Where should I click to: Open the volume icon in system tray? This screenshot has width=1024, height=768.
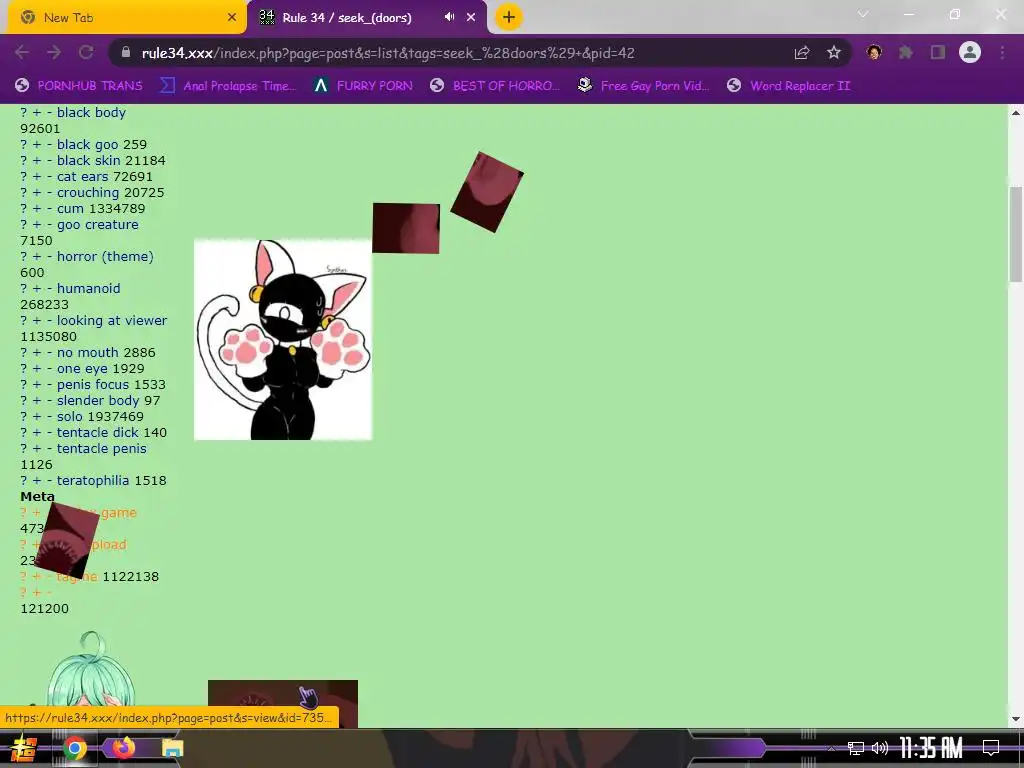pyautogui.click(x=880, y=748)
